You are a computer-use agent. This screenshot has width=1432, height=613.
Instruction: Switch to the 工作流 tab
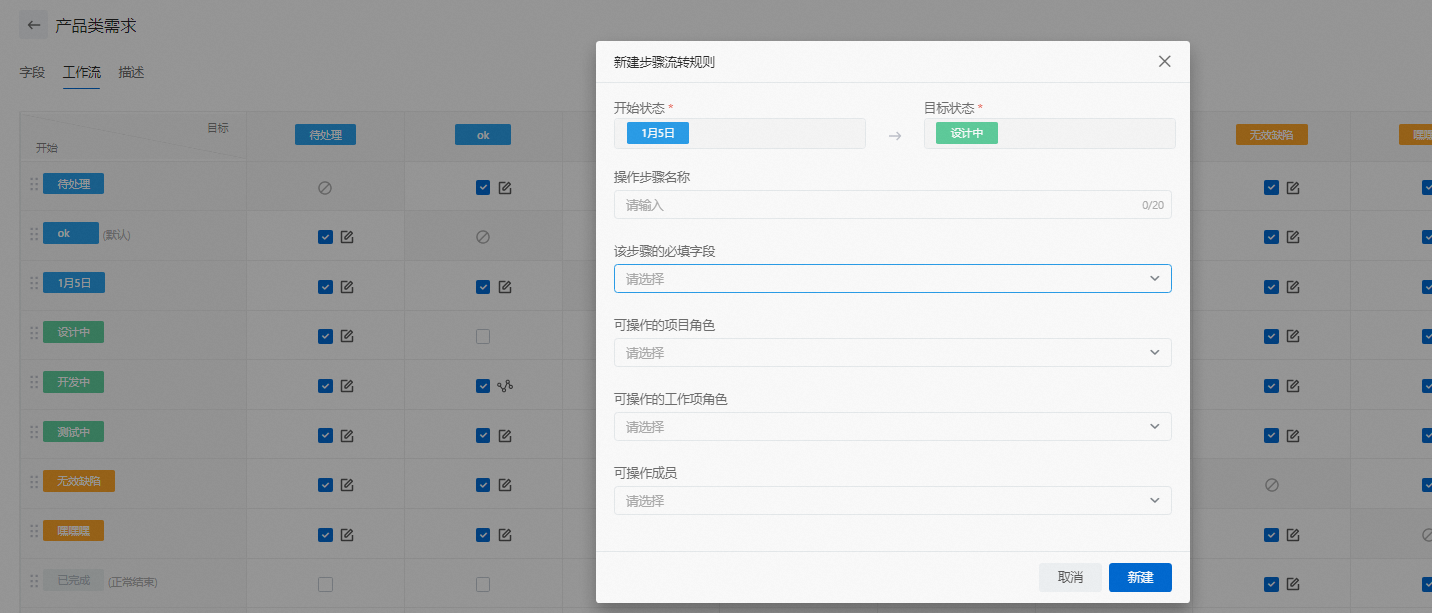coord(81,72)
